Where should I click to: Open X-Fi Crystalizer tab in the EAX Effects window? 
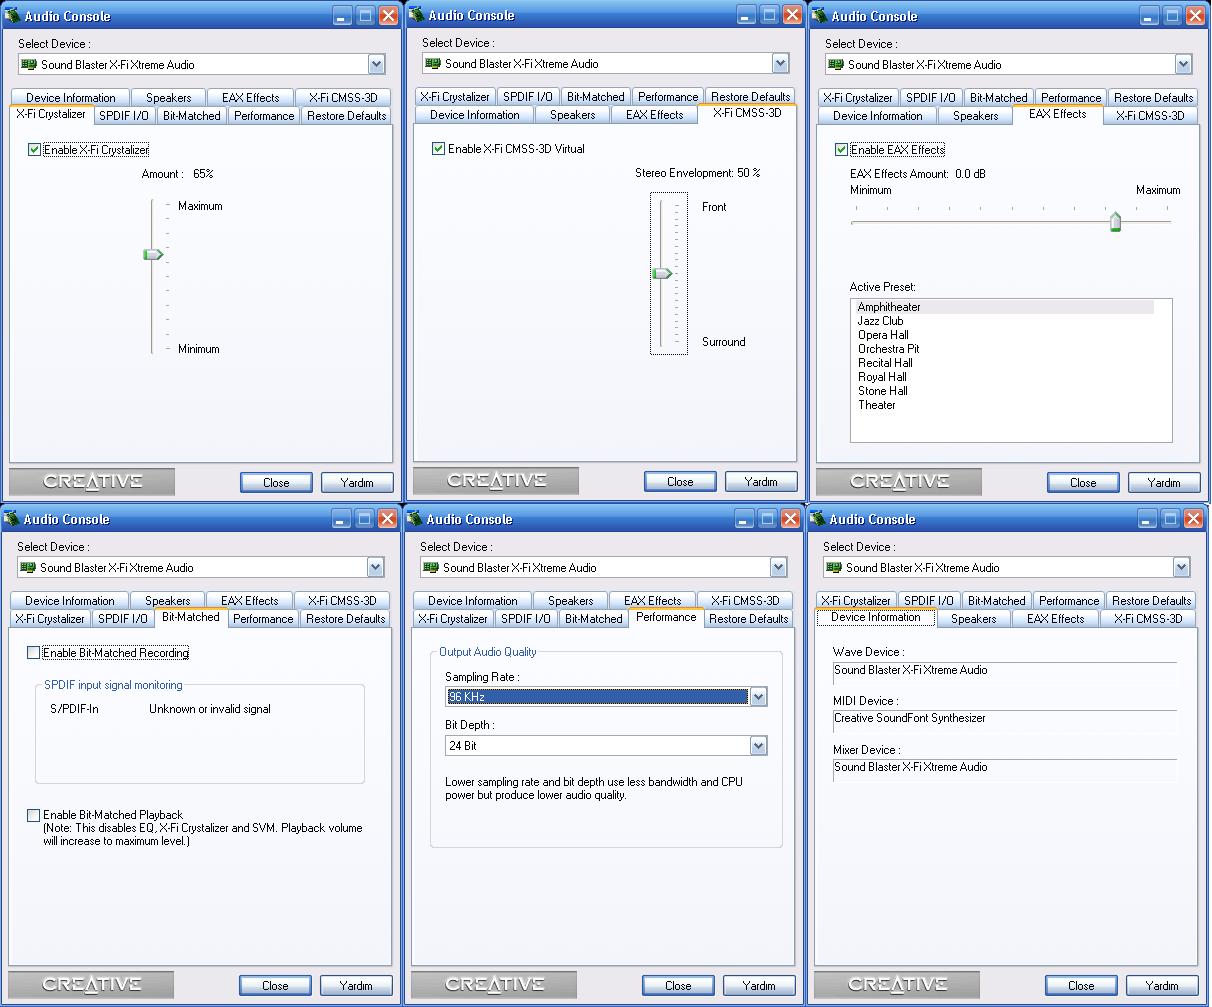857,98
